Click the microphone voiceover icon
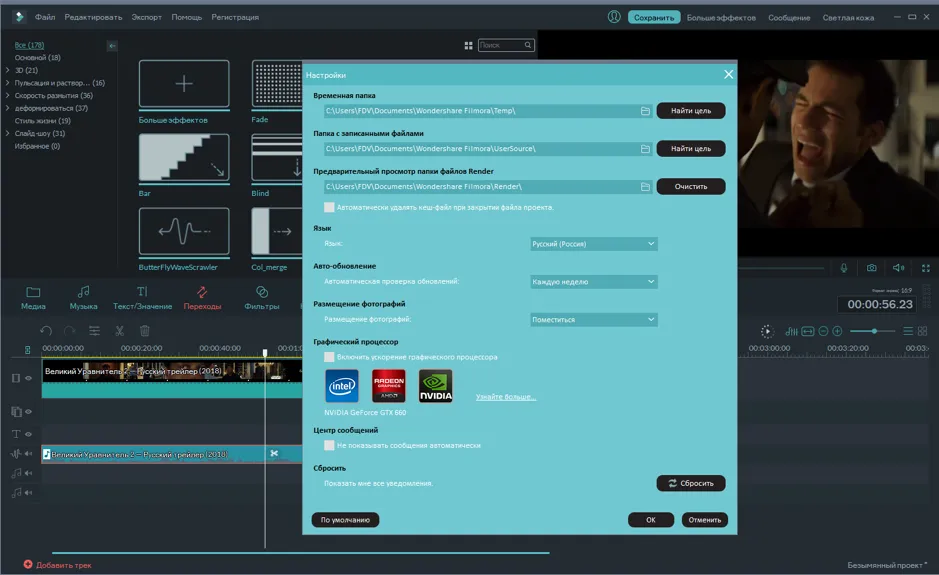Image resolution: width=939 pixels, height=575 pixels. coord(844,268)
